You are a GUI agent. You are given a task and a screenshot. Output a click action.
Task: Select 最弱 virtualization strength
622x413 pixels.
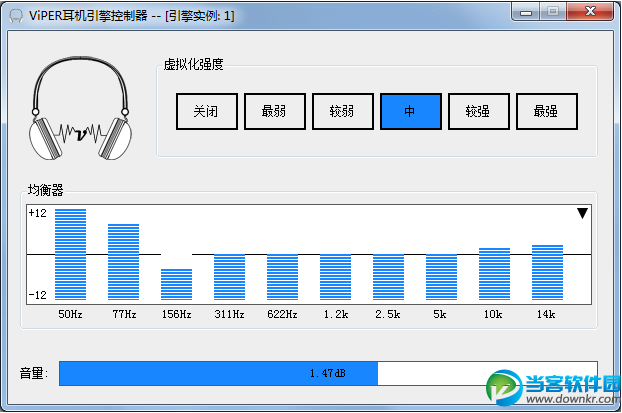[275, 111]
